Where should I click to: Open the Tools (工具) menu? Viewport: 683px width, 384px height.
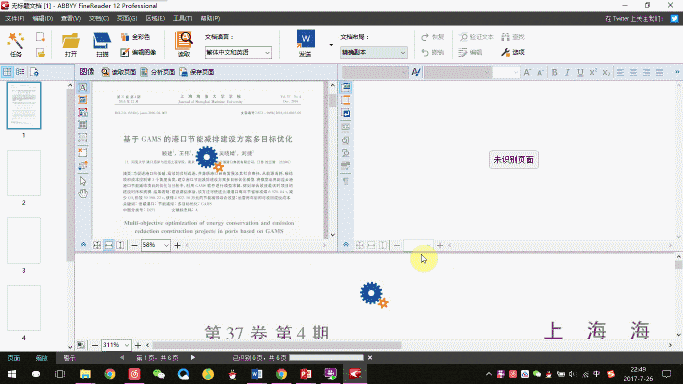click(183, 18)
